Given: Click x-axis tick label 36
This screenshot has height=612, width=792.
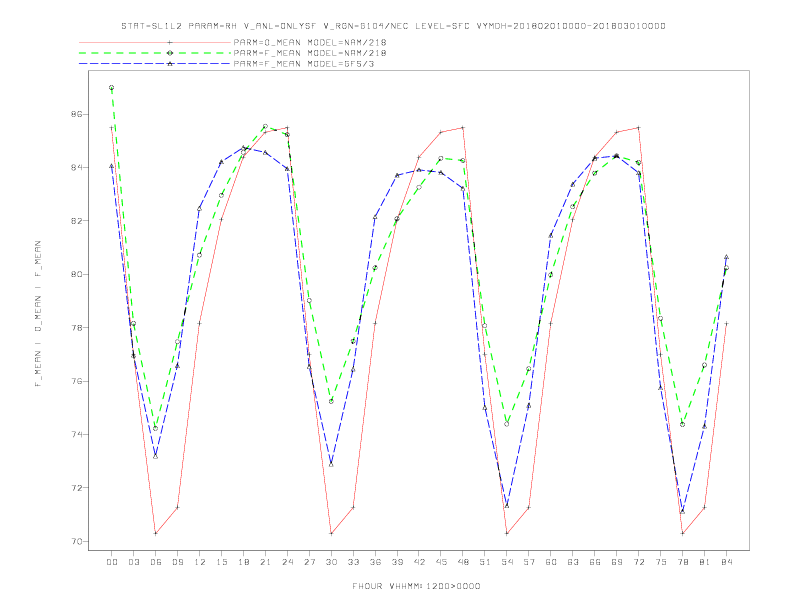Looking at the screenshot, I should click(375, 562).
